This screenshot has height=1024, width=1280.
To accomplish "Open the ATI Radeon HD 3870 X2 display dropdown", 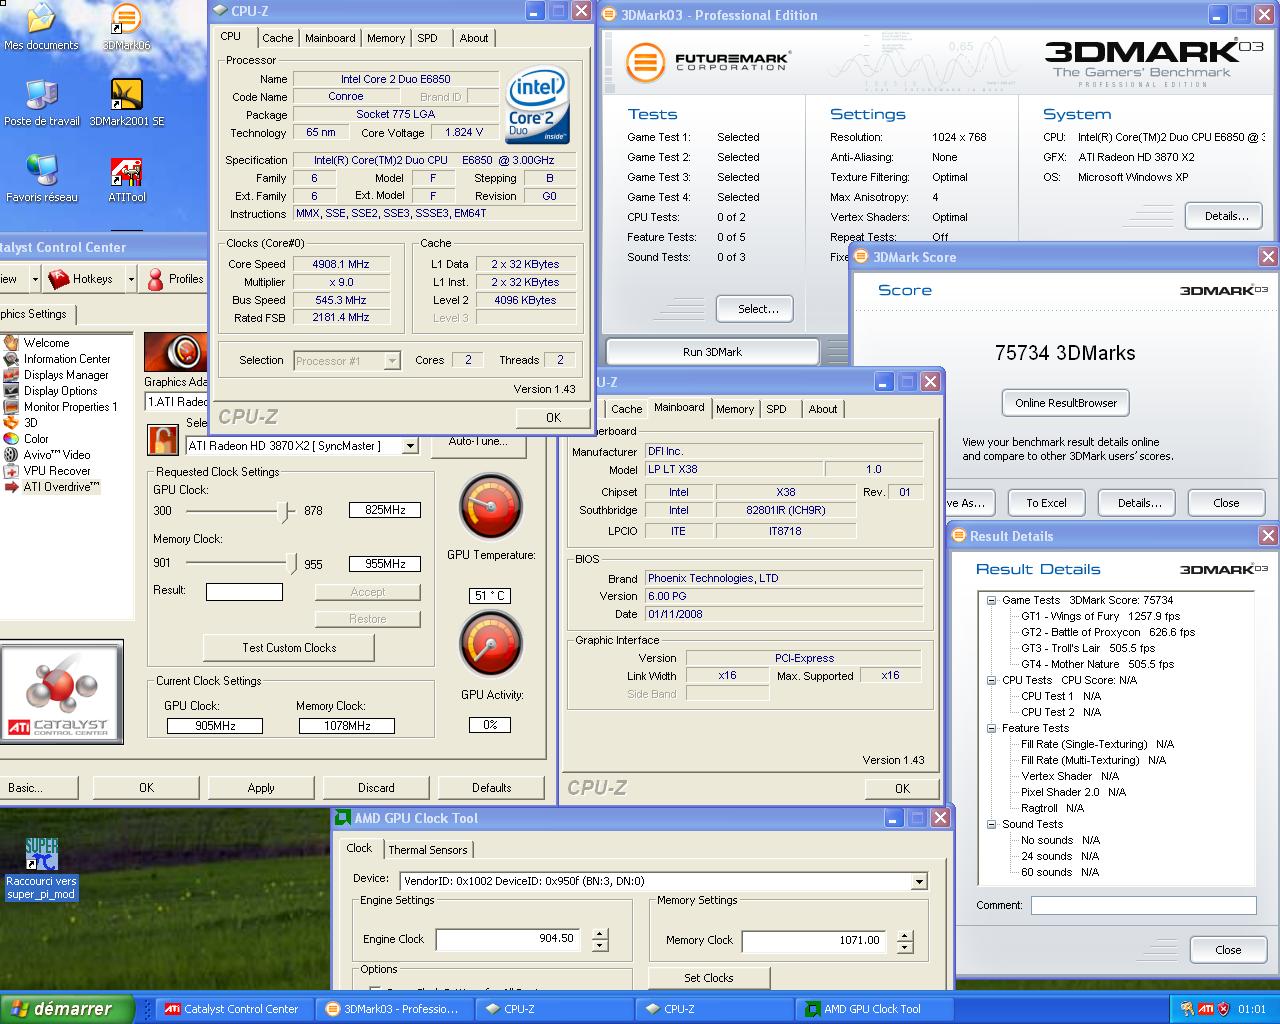I will point(410,446).
